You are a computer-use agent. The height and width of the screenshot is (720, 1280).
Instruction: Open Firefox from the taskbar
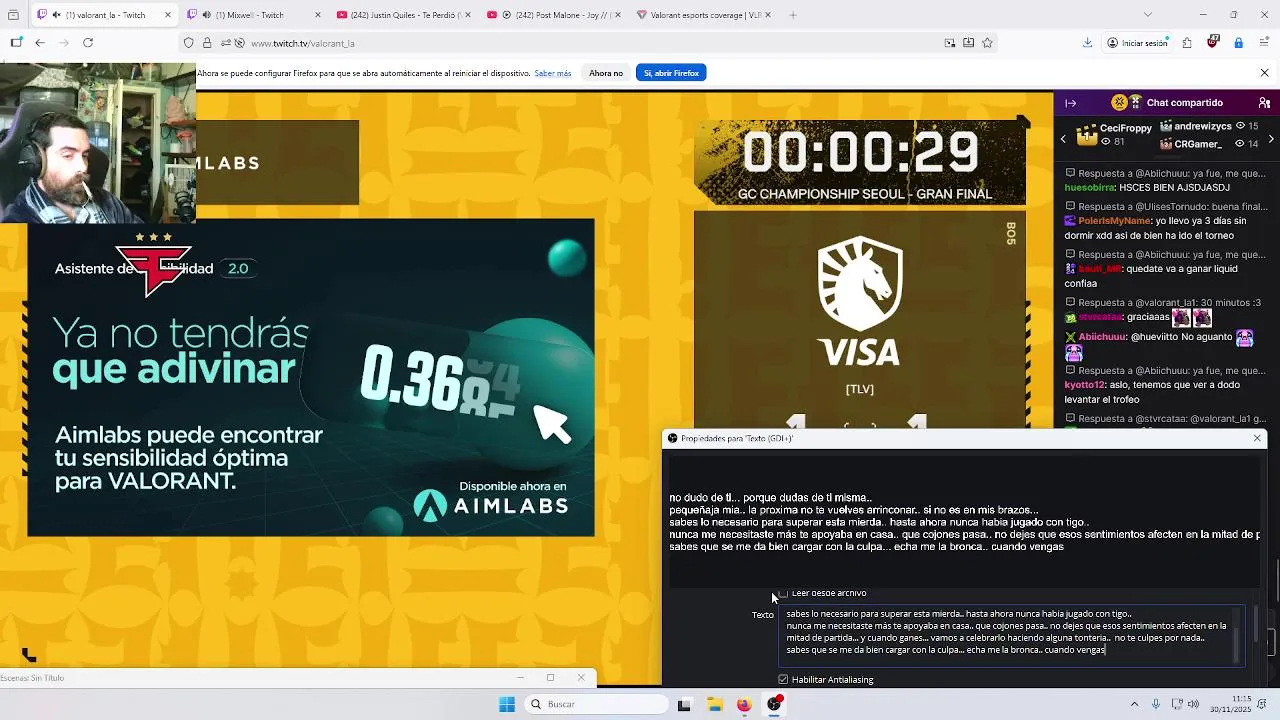pos(744,705)
